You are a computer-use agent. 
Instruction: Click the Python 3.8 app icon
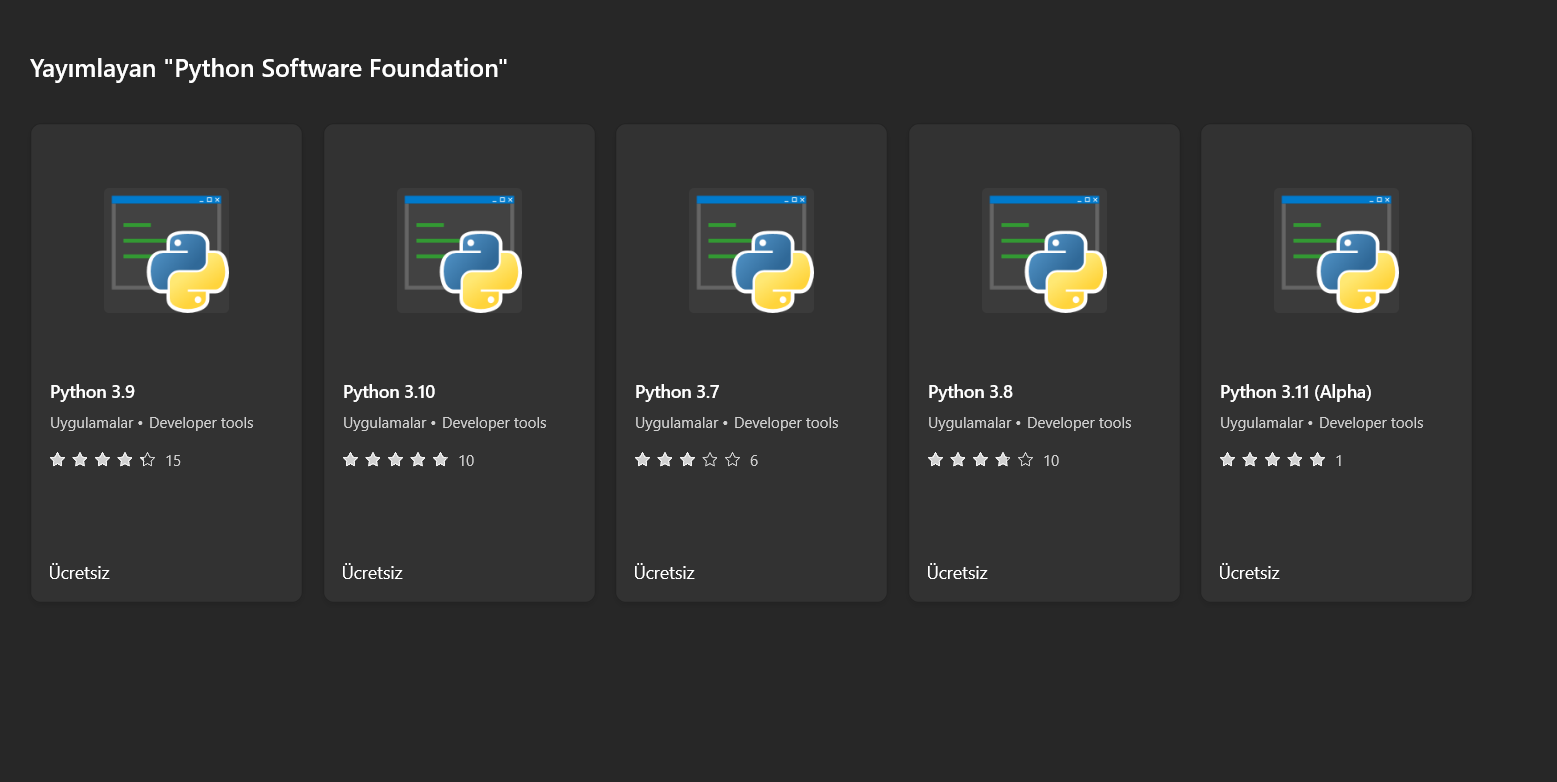pyautogui.click(x=1044, y=251)
